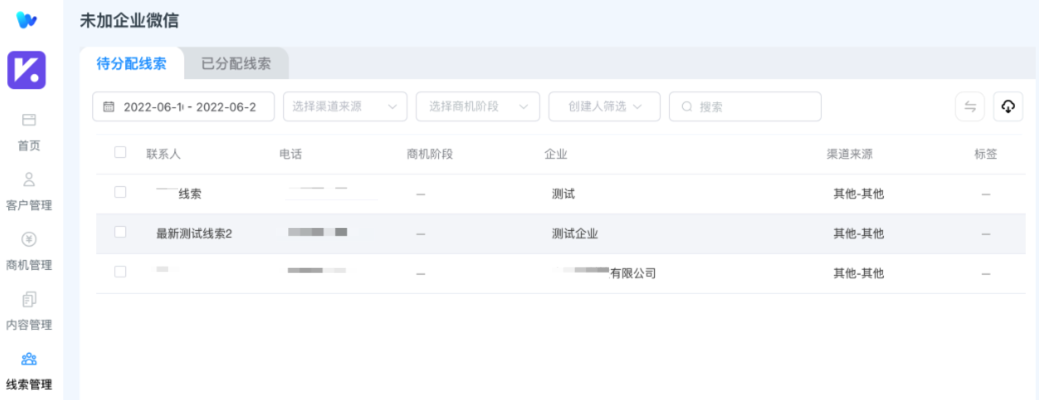
Task: Click the 最新测试线索2 contact name
Action: coord(194,233)
